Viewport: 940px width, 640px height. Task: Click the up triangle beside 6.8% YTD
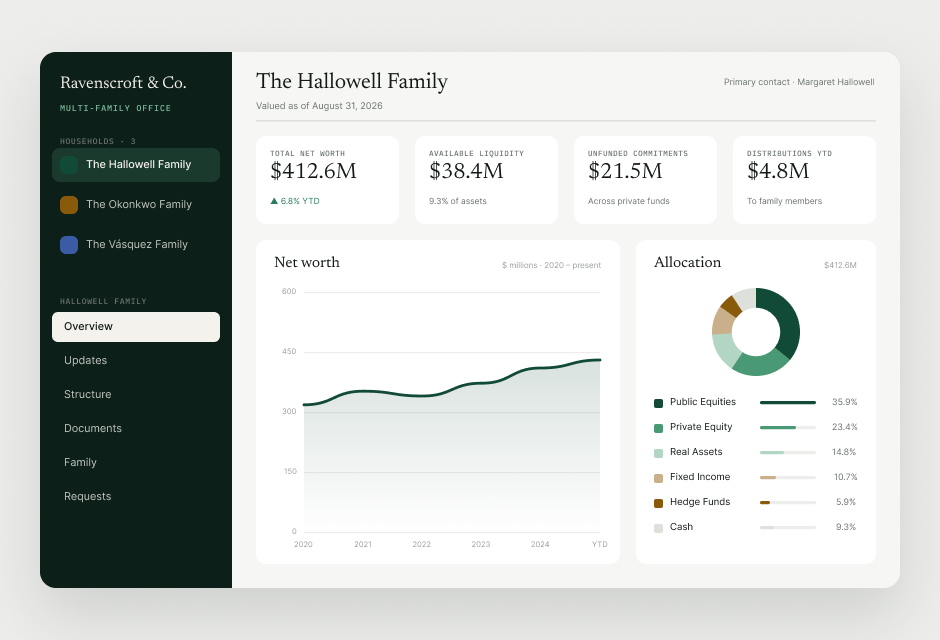(274, 201)
